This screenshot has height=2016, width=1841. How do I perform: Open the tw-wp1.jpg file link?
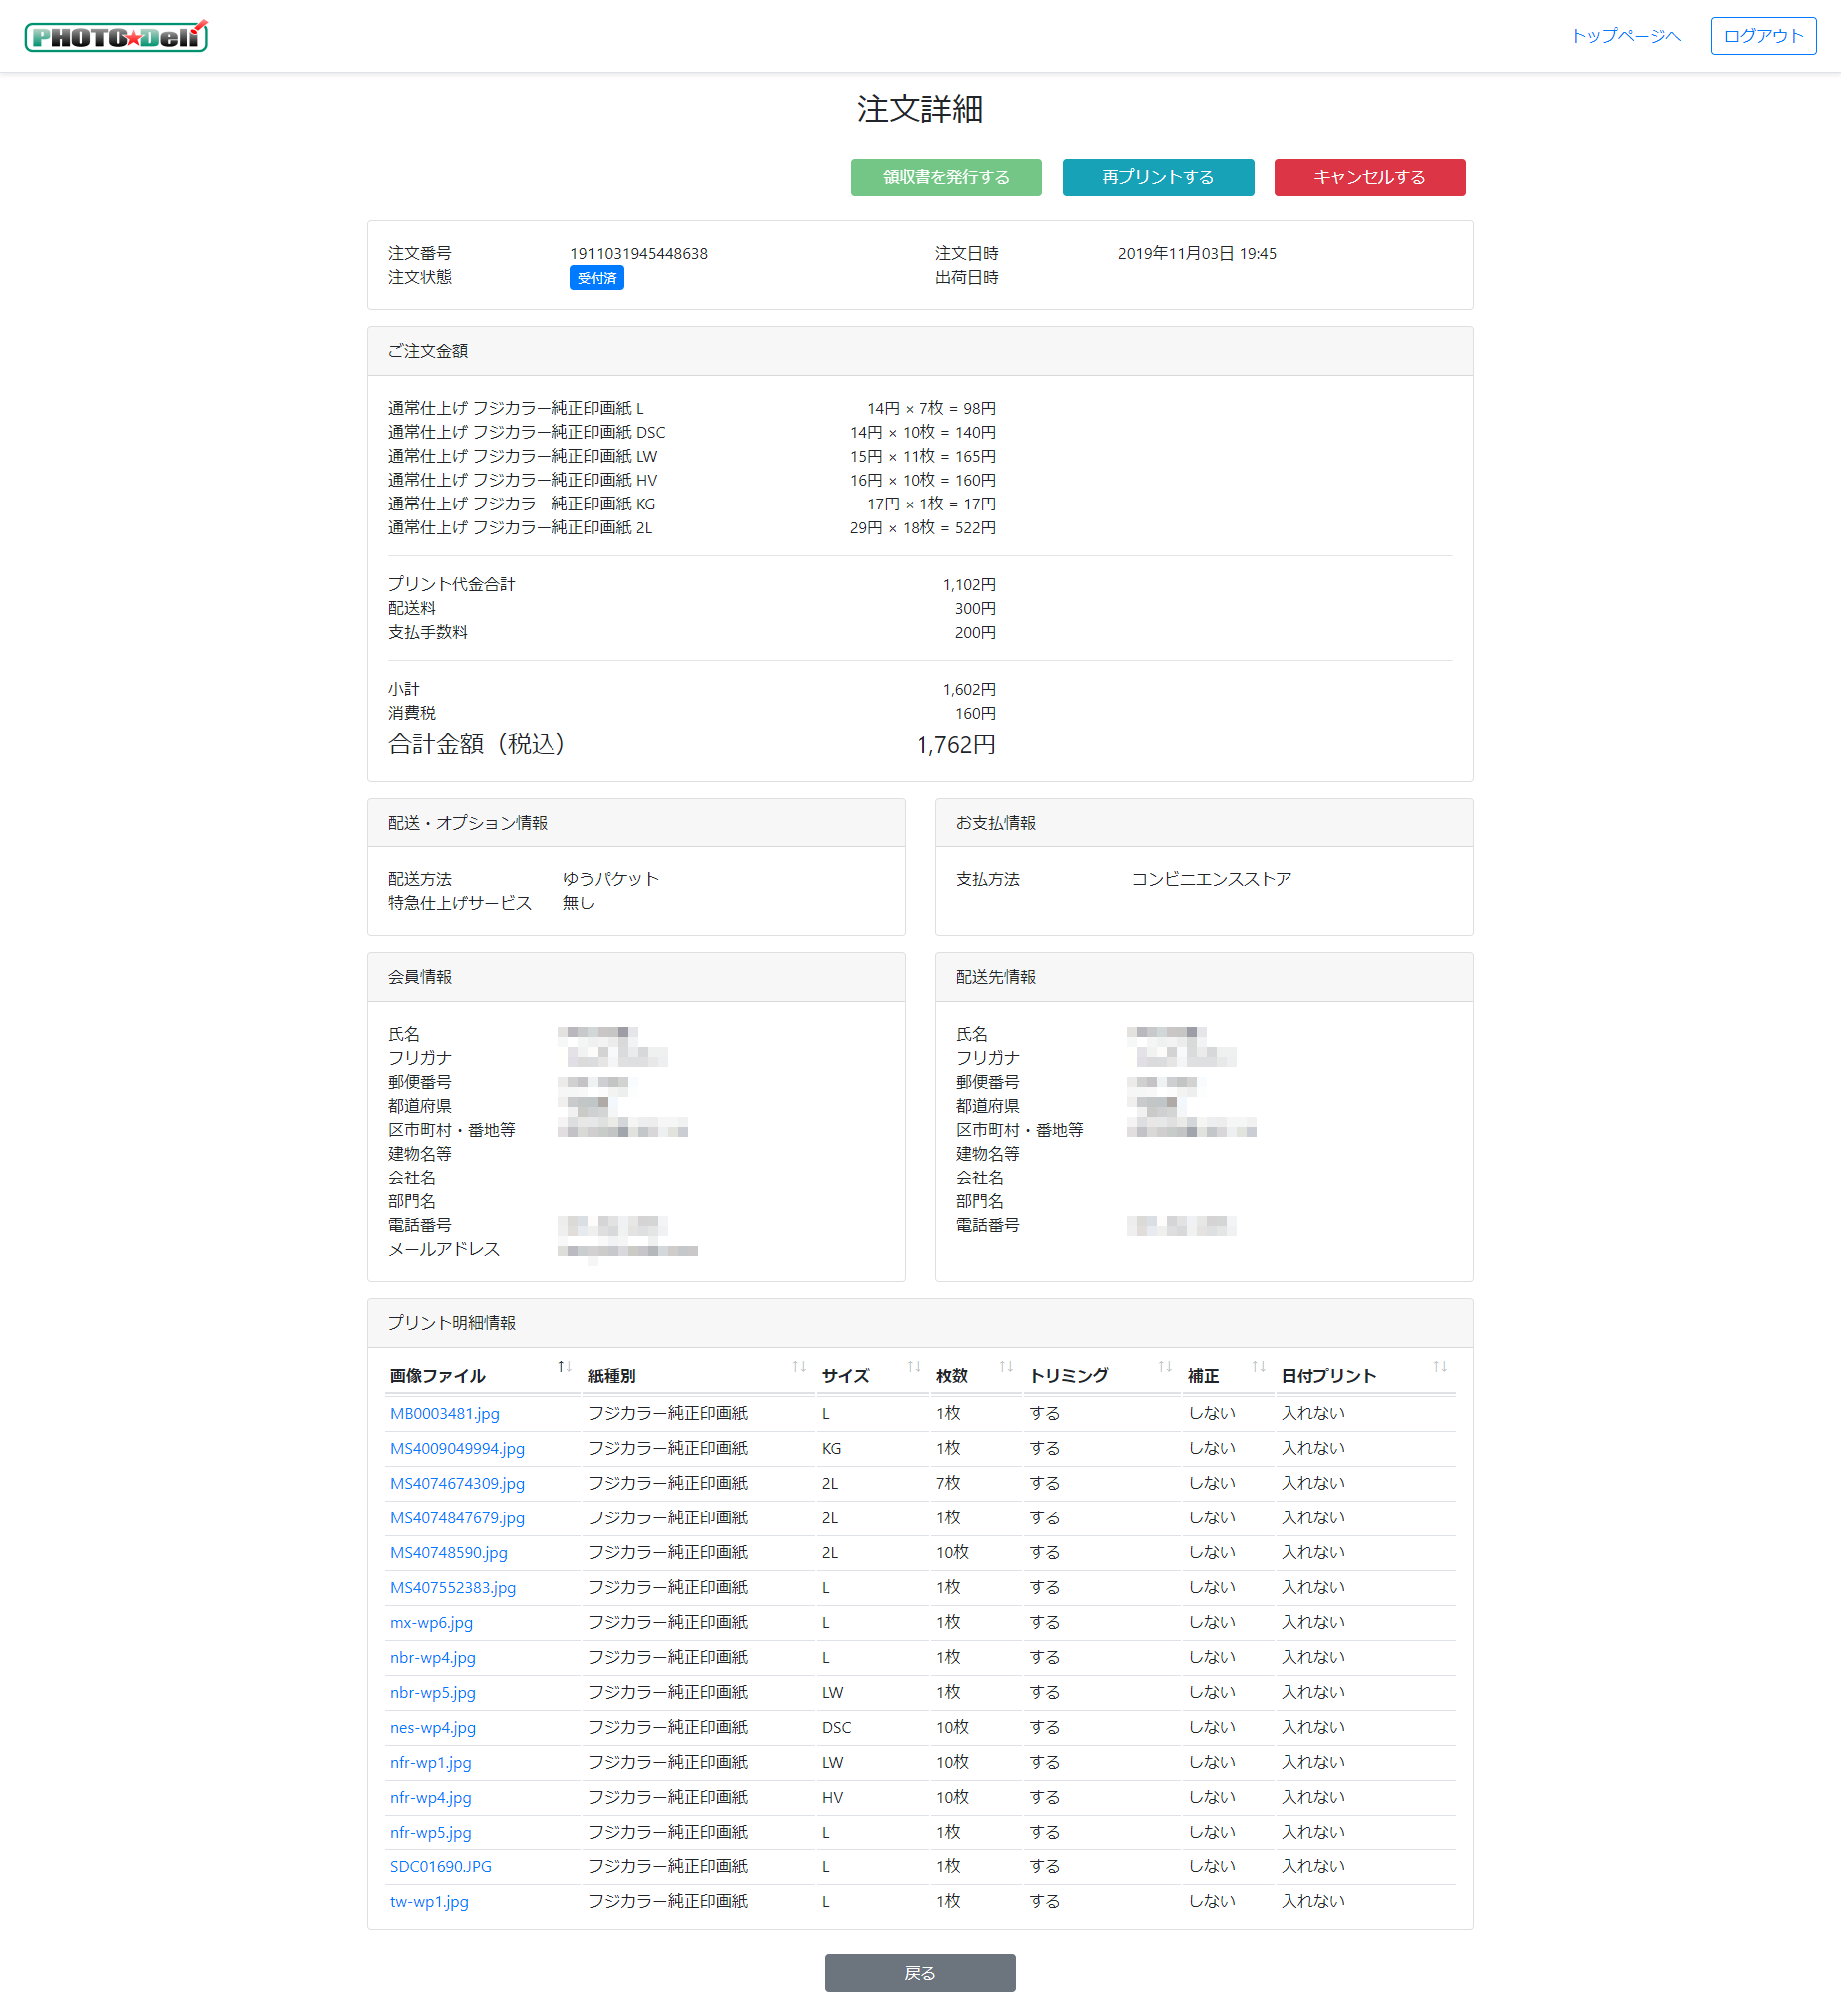429,1902
